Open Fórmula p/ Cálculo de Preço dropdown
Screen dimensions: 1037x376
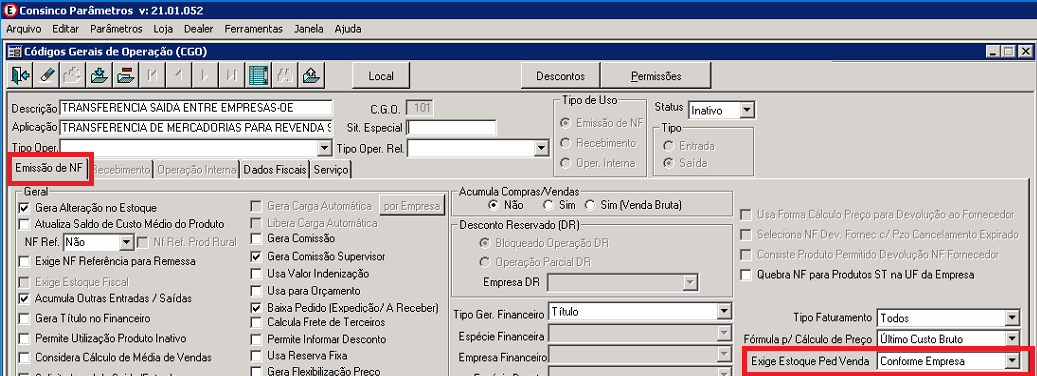(1012, 340)
